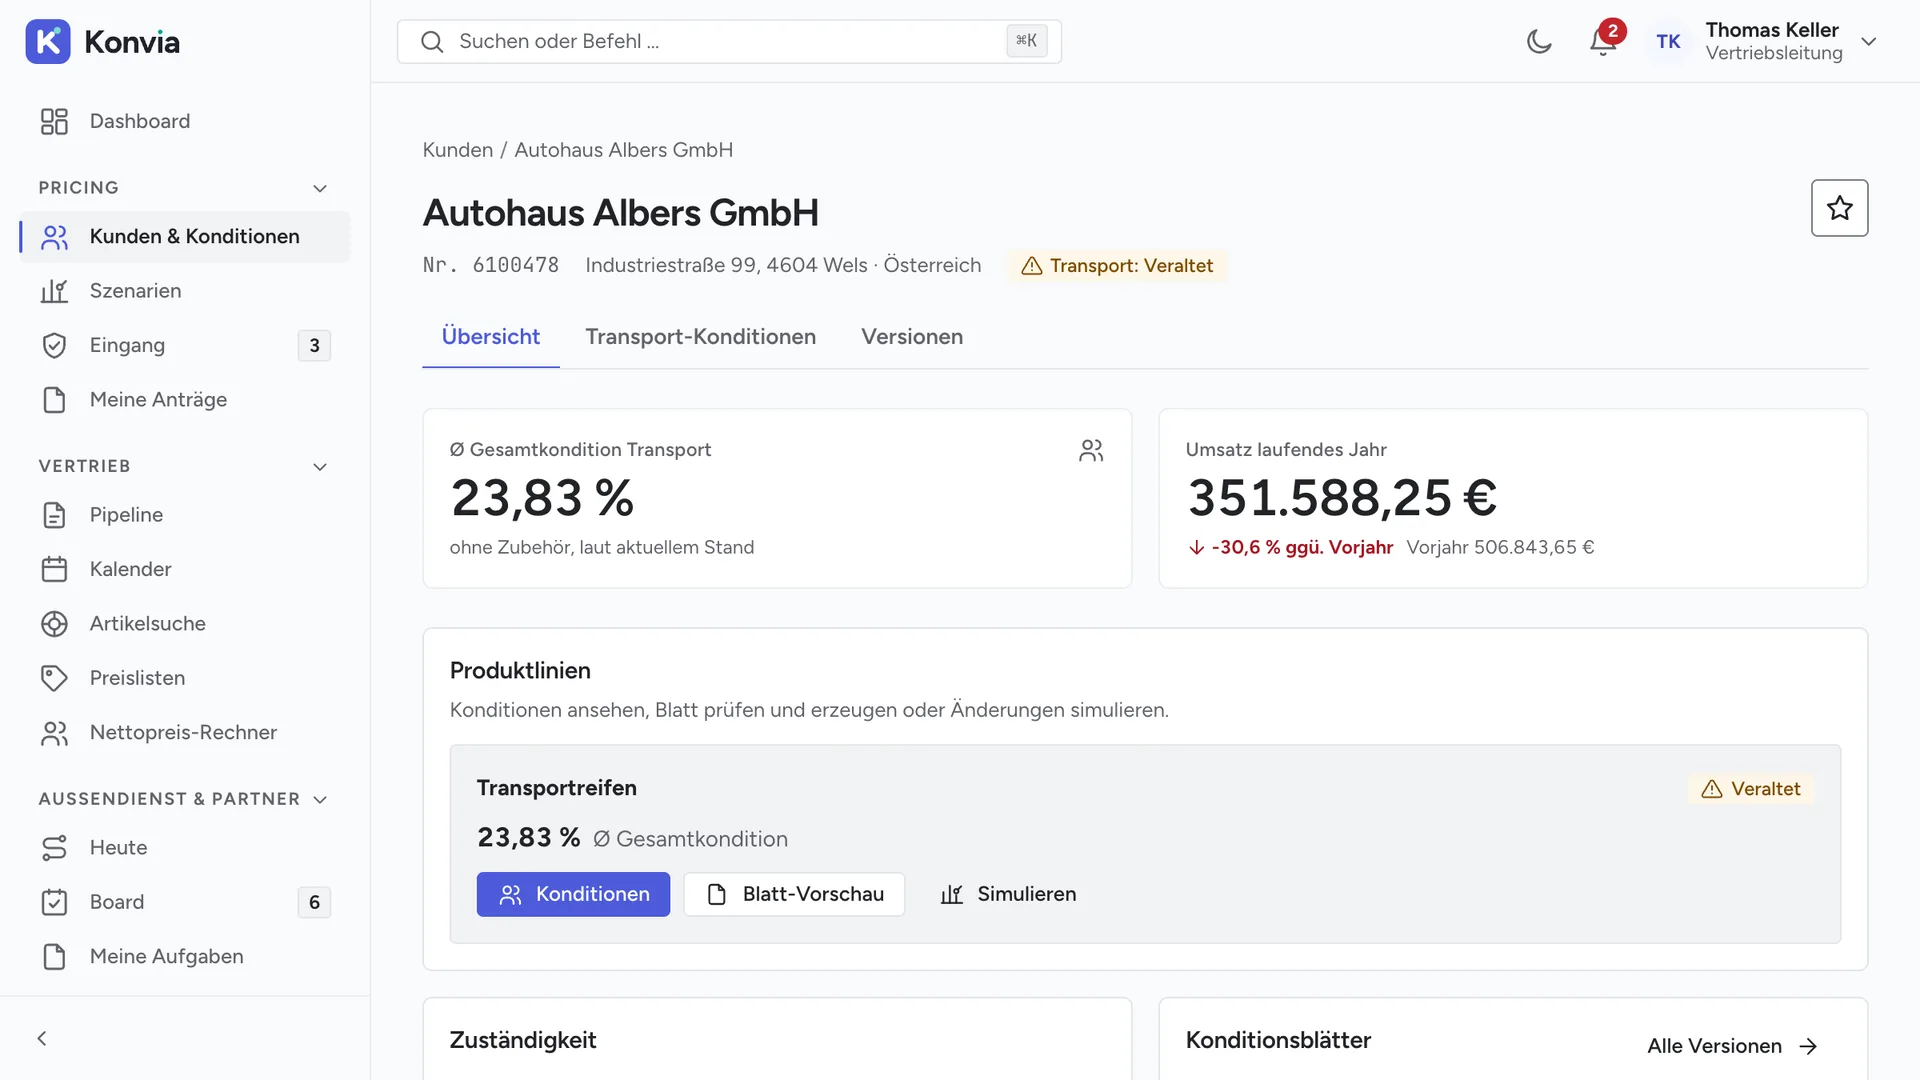Click the Eingang shield icon
This screenshot has width=1920, height=1080.
pyautogui.click(x=54, y=345)
